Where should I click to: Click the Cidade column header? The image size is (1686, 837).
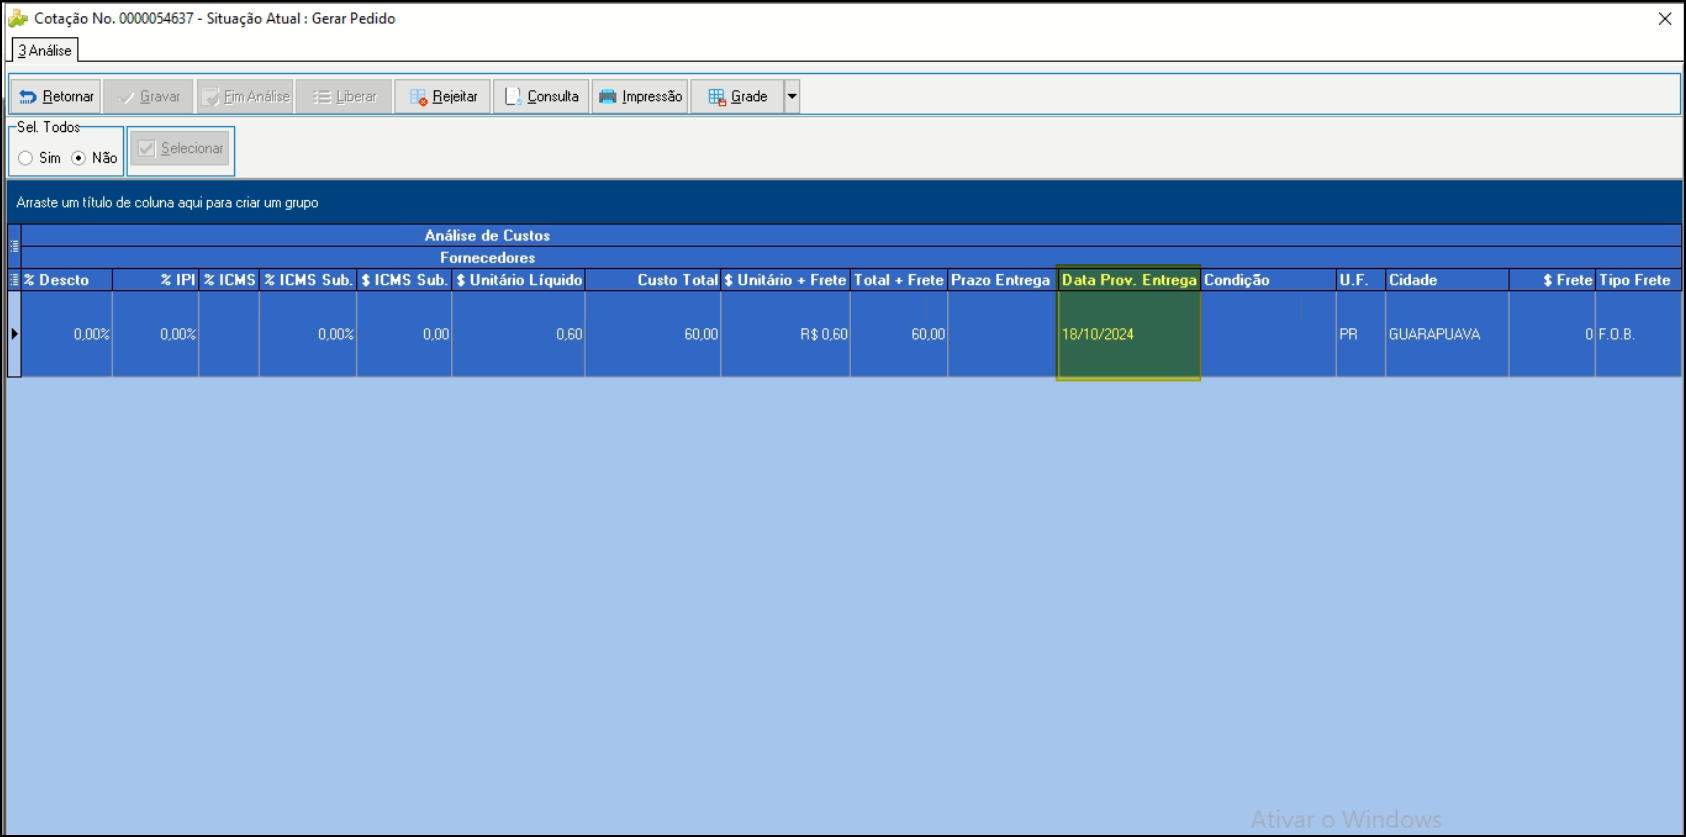1447,280
